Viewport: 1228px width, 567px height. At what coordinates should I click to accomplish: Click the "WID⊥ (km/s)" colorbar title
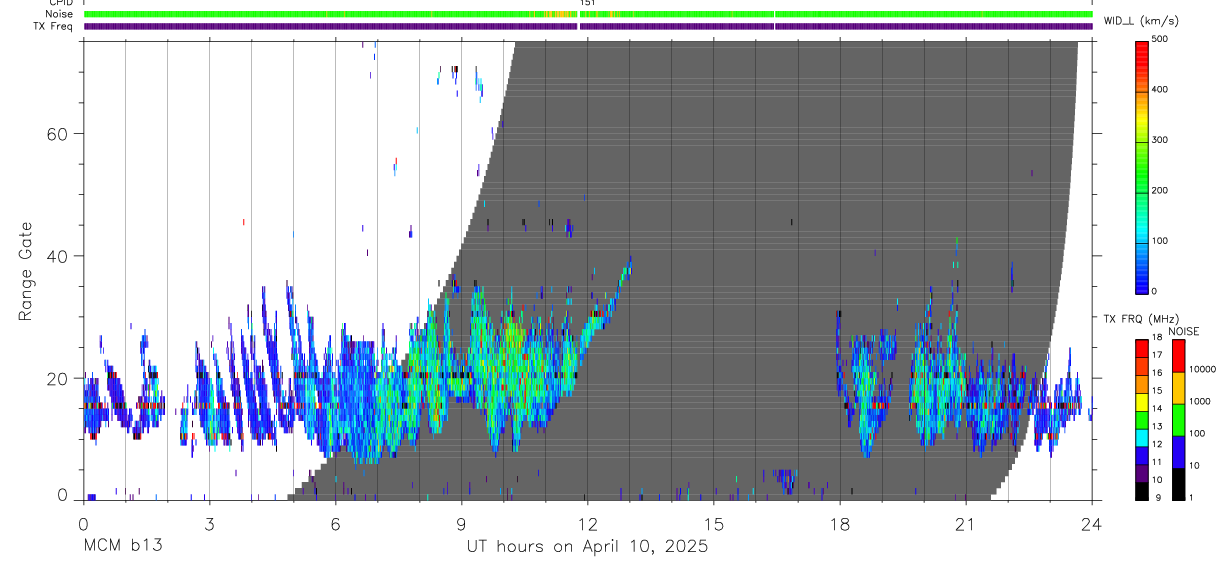pos(1141,20)
